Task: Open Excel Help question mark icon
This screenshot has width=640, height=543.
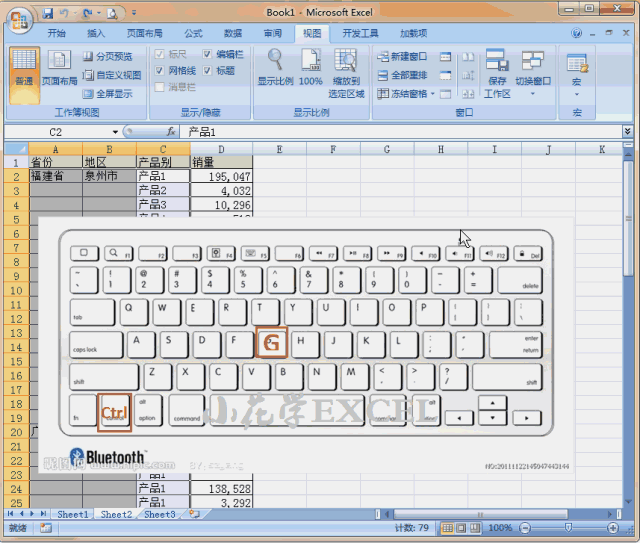Action: 576,33
